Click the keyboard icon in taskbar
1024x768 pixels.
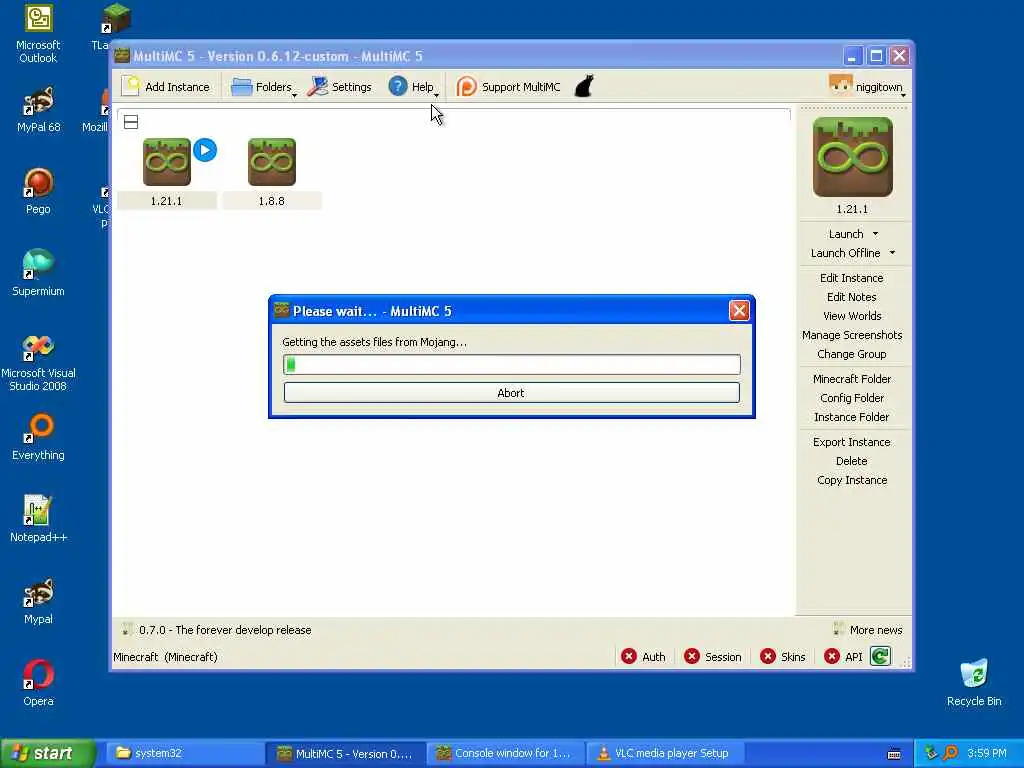pos(894,754)
